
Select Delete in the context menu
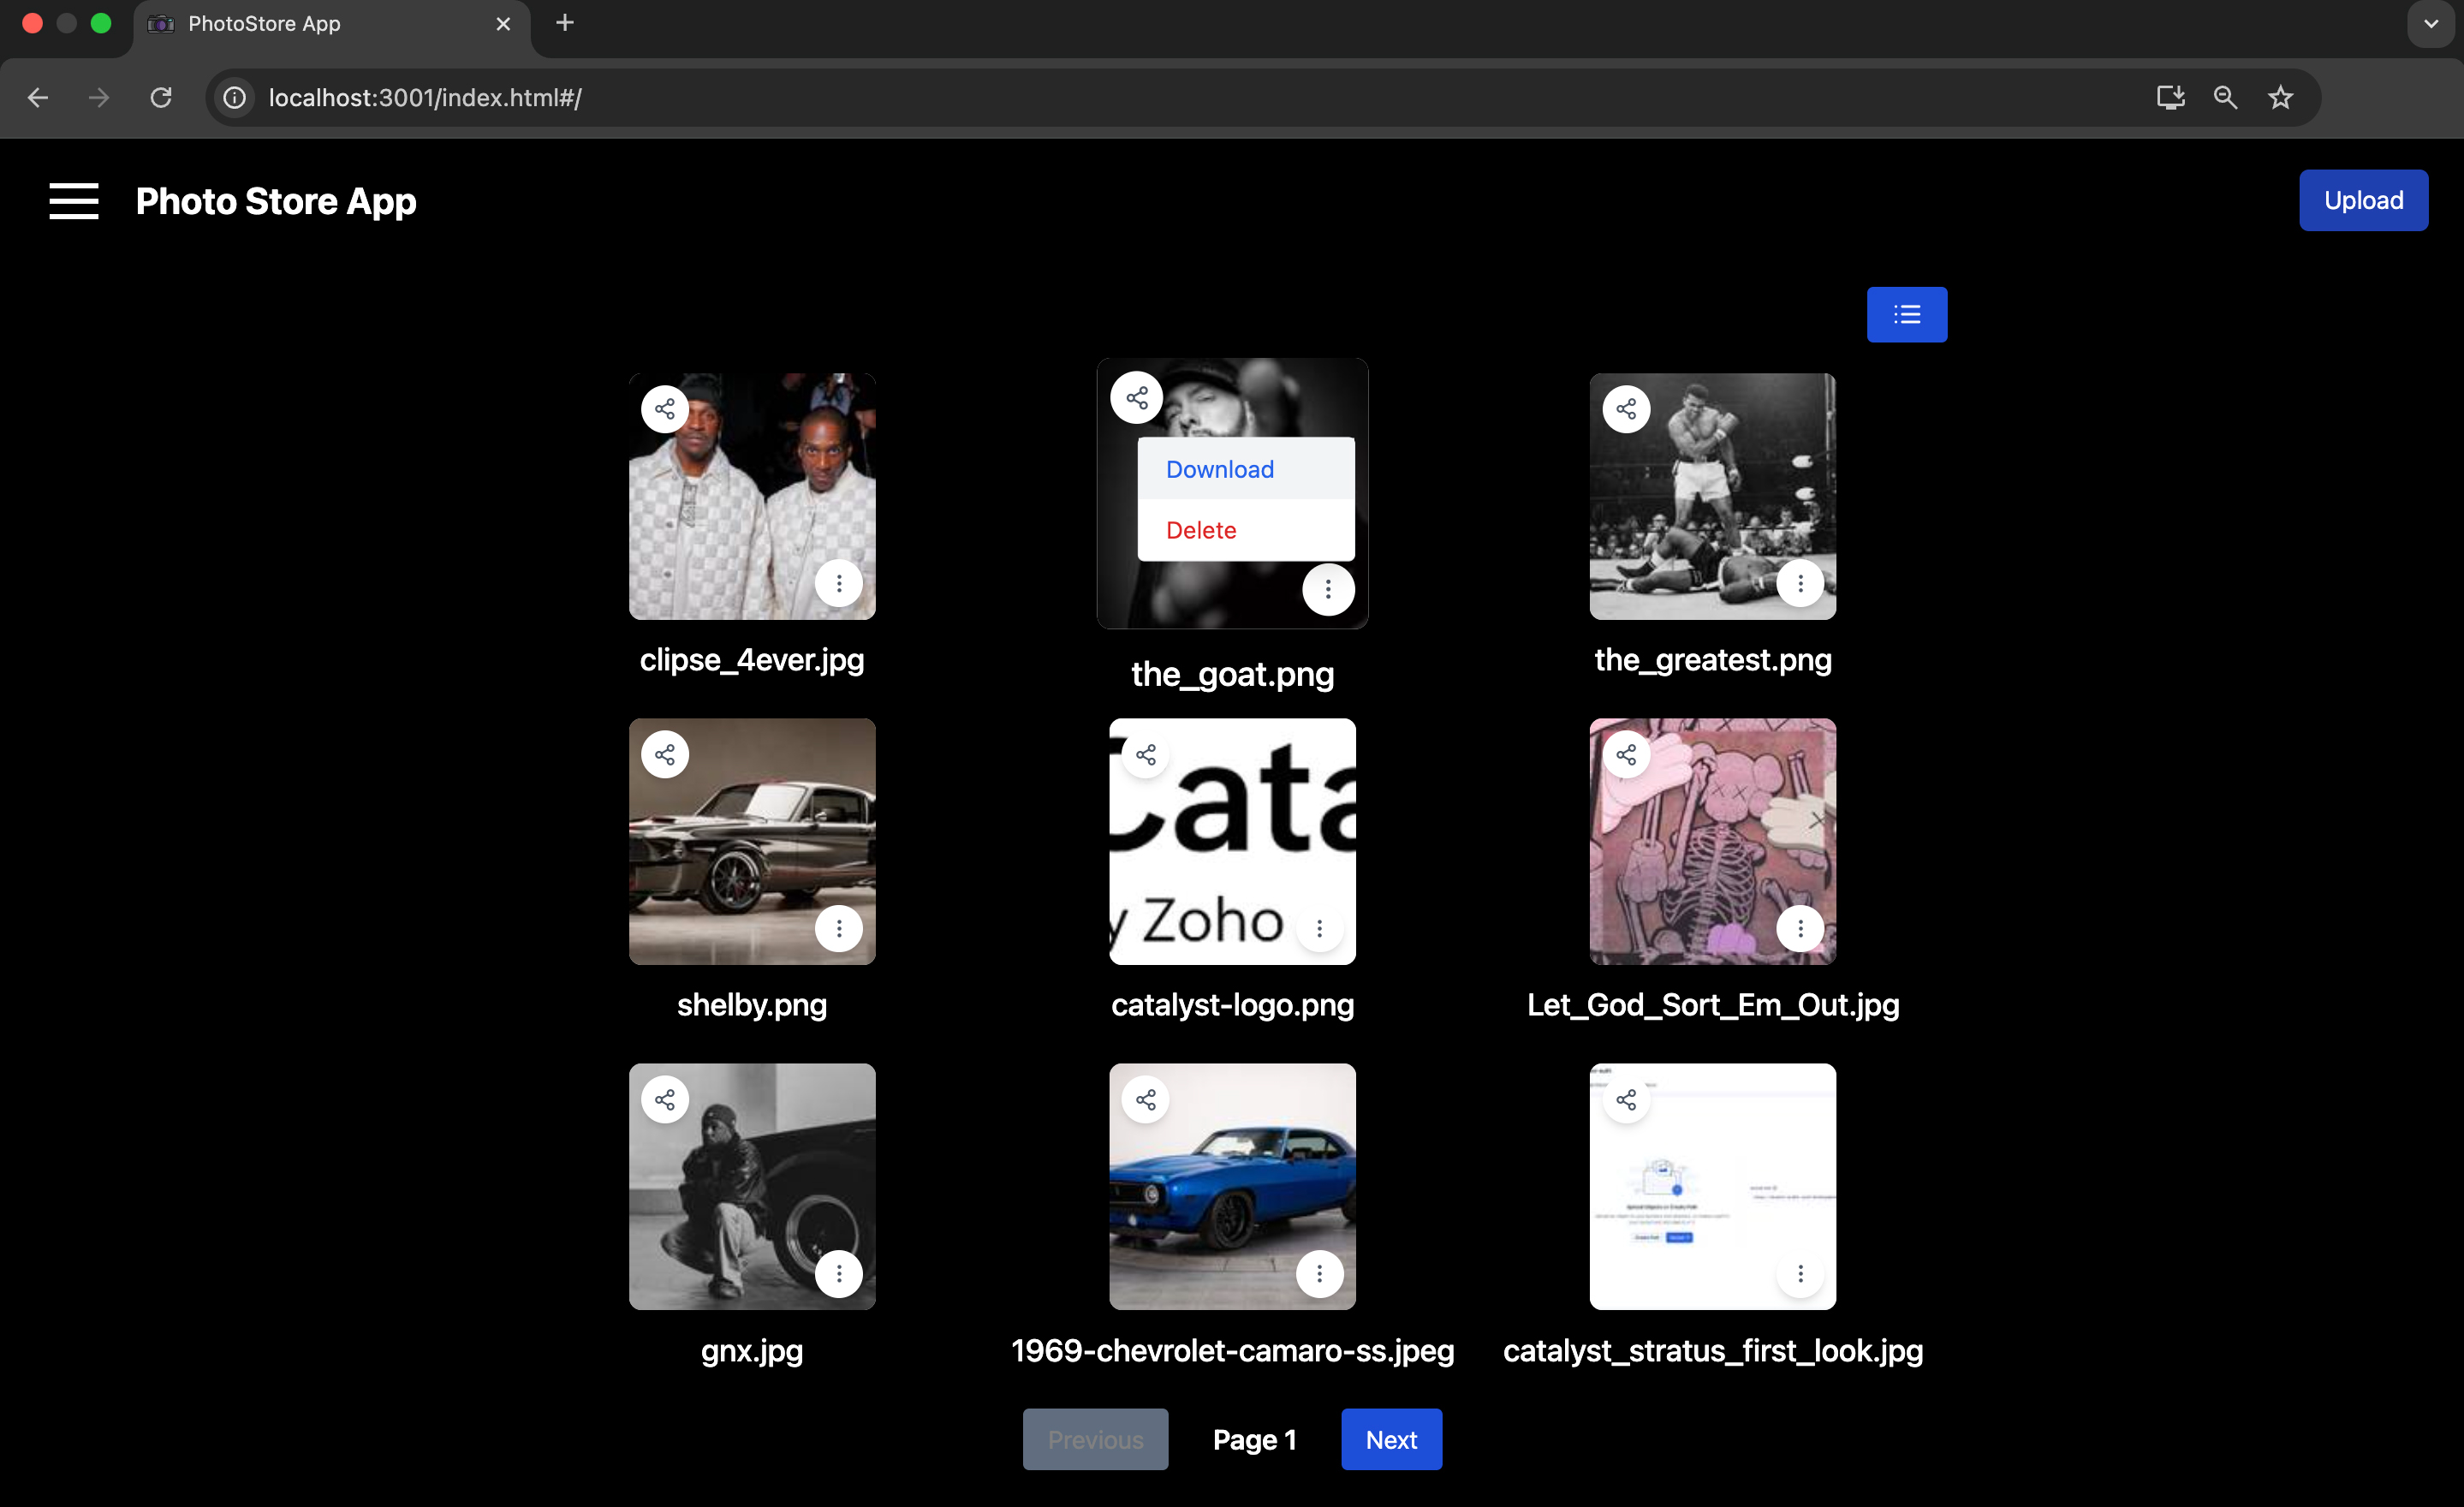(x=1201, y=530)
